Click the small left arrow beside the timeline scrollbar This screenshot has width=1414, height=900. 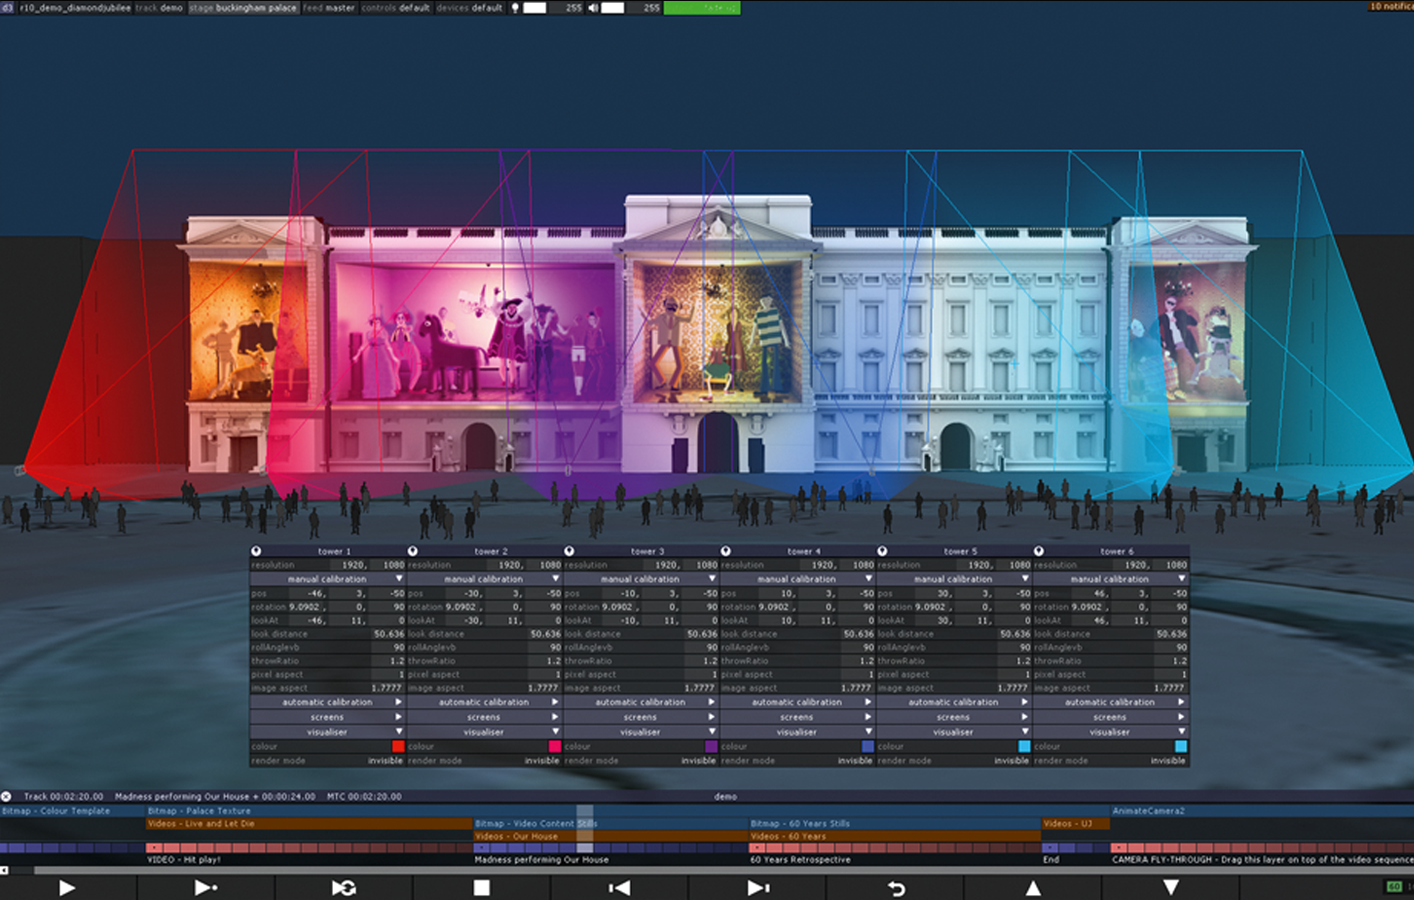tap(4, 870)
